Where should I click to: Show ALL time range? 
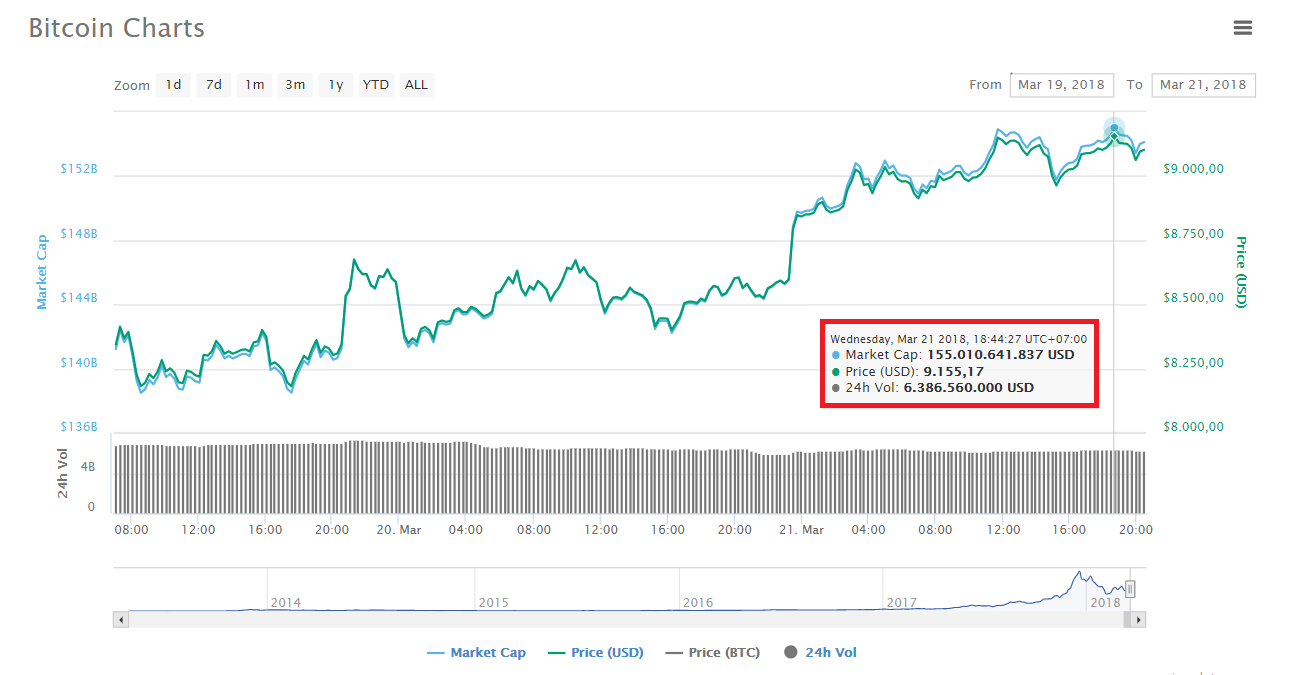(x=416, y=85)
